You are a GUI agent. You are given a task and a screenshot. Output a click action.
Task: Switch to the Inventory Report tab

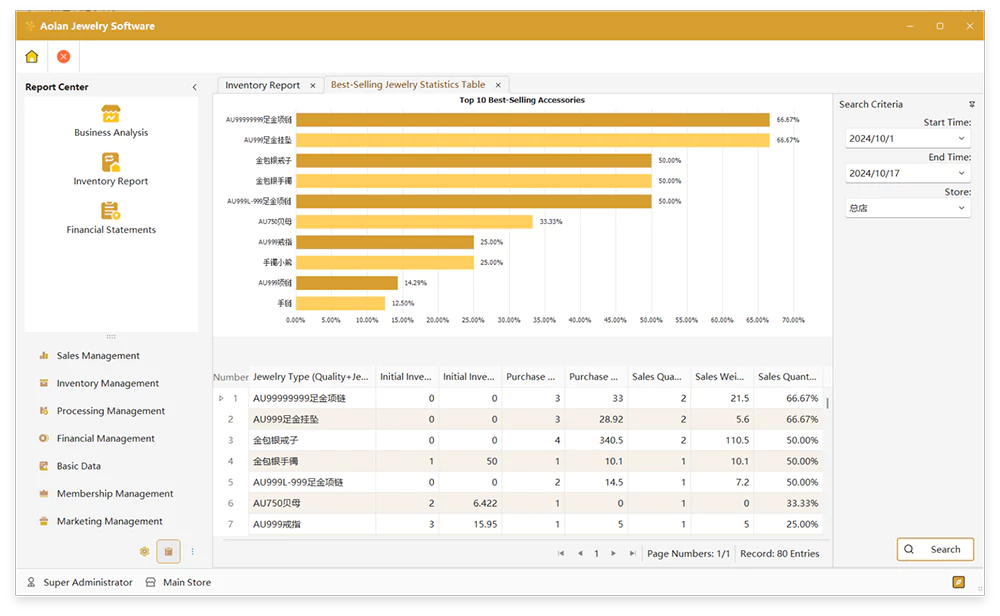click(262, 85)
